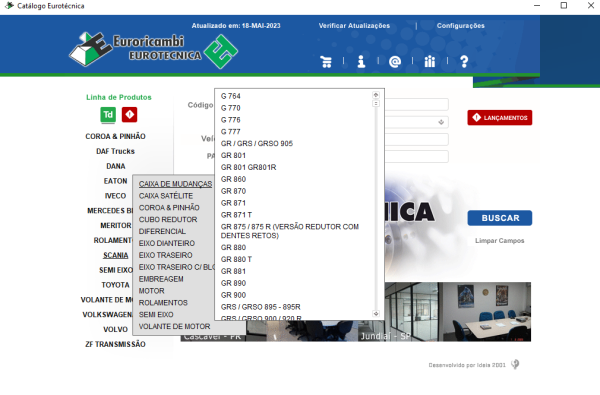Open Configurações in the header
Screen dimensions: 600x395
(x=460, y=26)
